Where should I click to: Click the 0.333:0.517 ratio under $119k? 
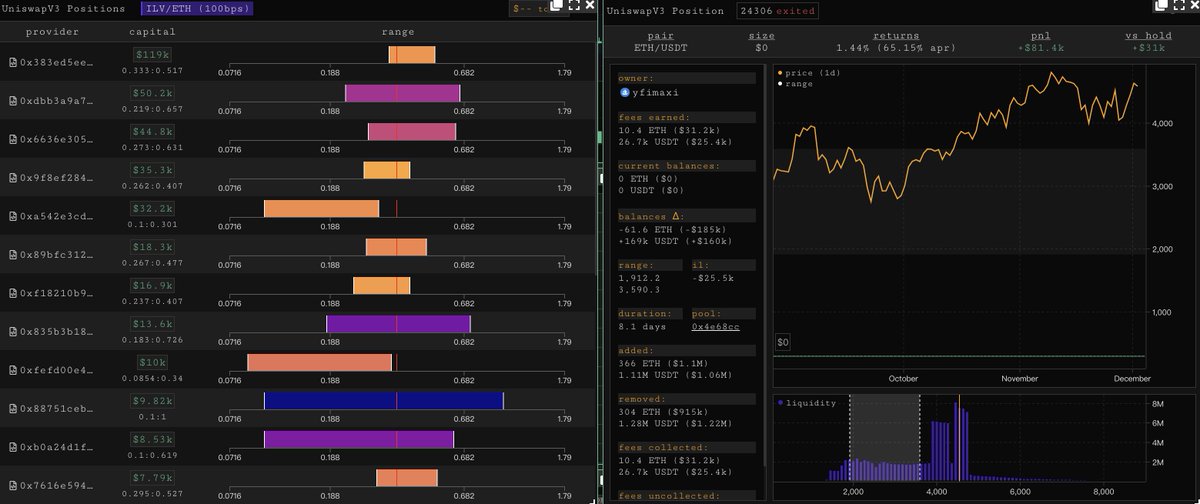[153, 70]
